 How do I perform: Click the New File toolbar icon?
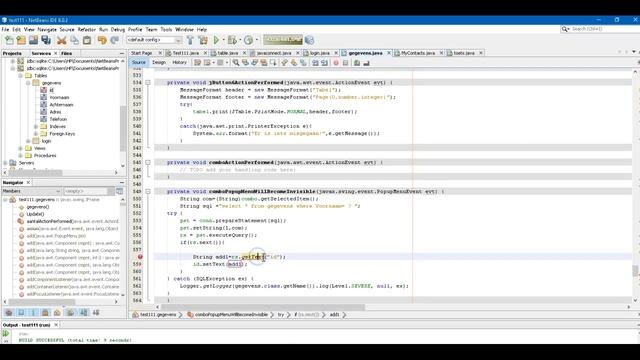click(9, 40)
